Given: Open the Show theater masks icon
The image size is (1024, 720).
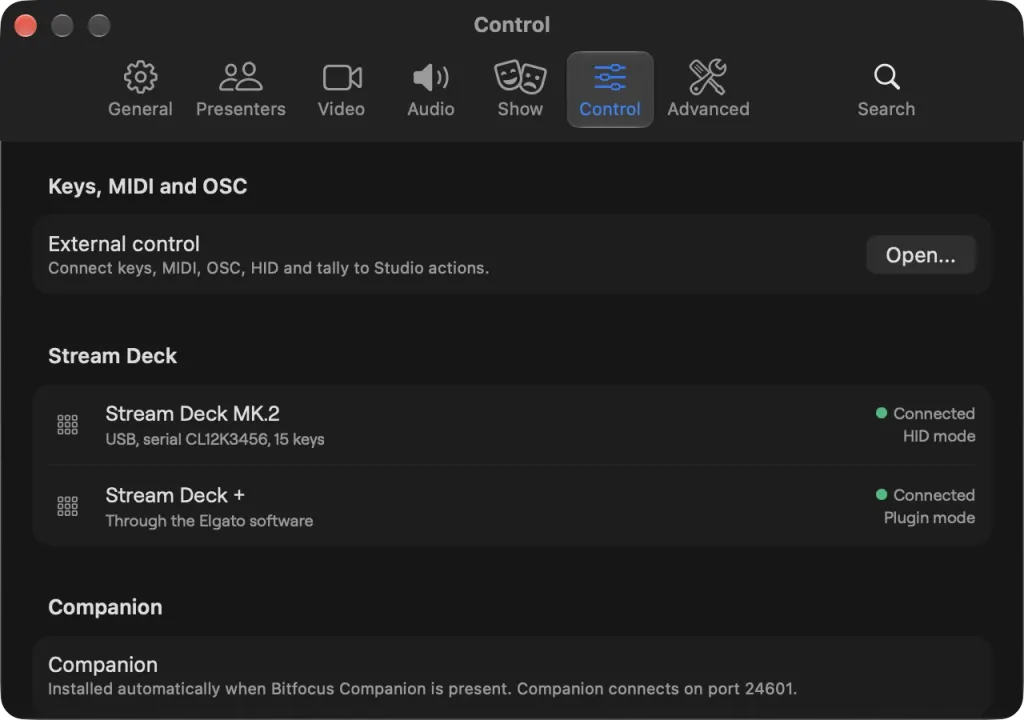Looking at the screenshot, I should (520, 77).
